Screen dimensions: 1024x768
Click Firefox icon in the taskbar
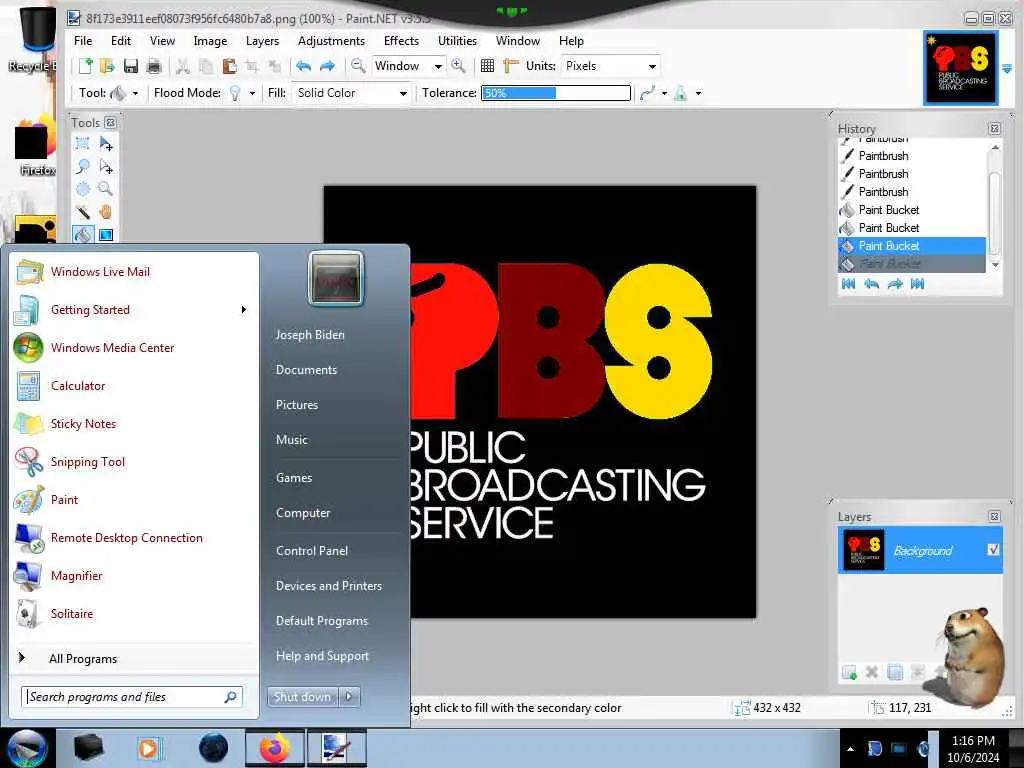click(x=274, y=748)
